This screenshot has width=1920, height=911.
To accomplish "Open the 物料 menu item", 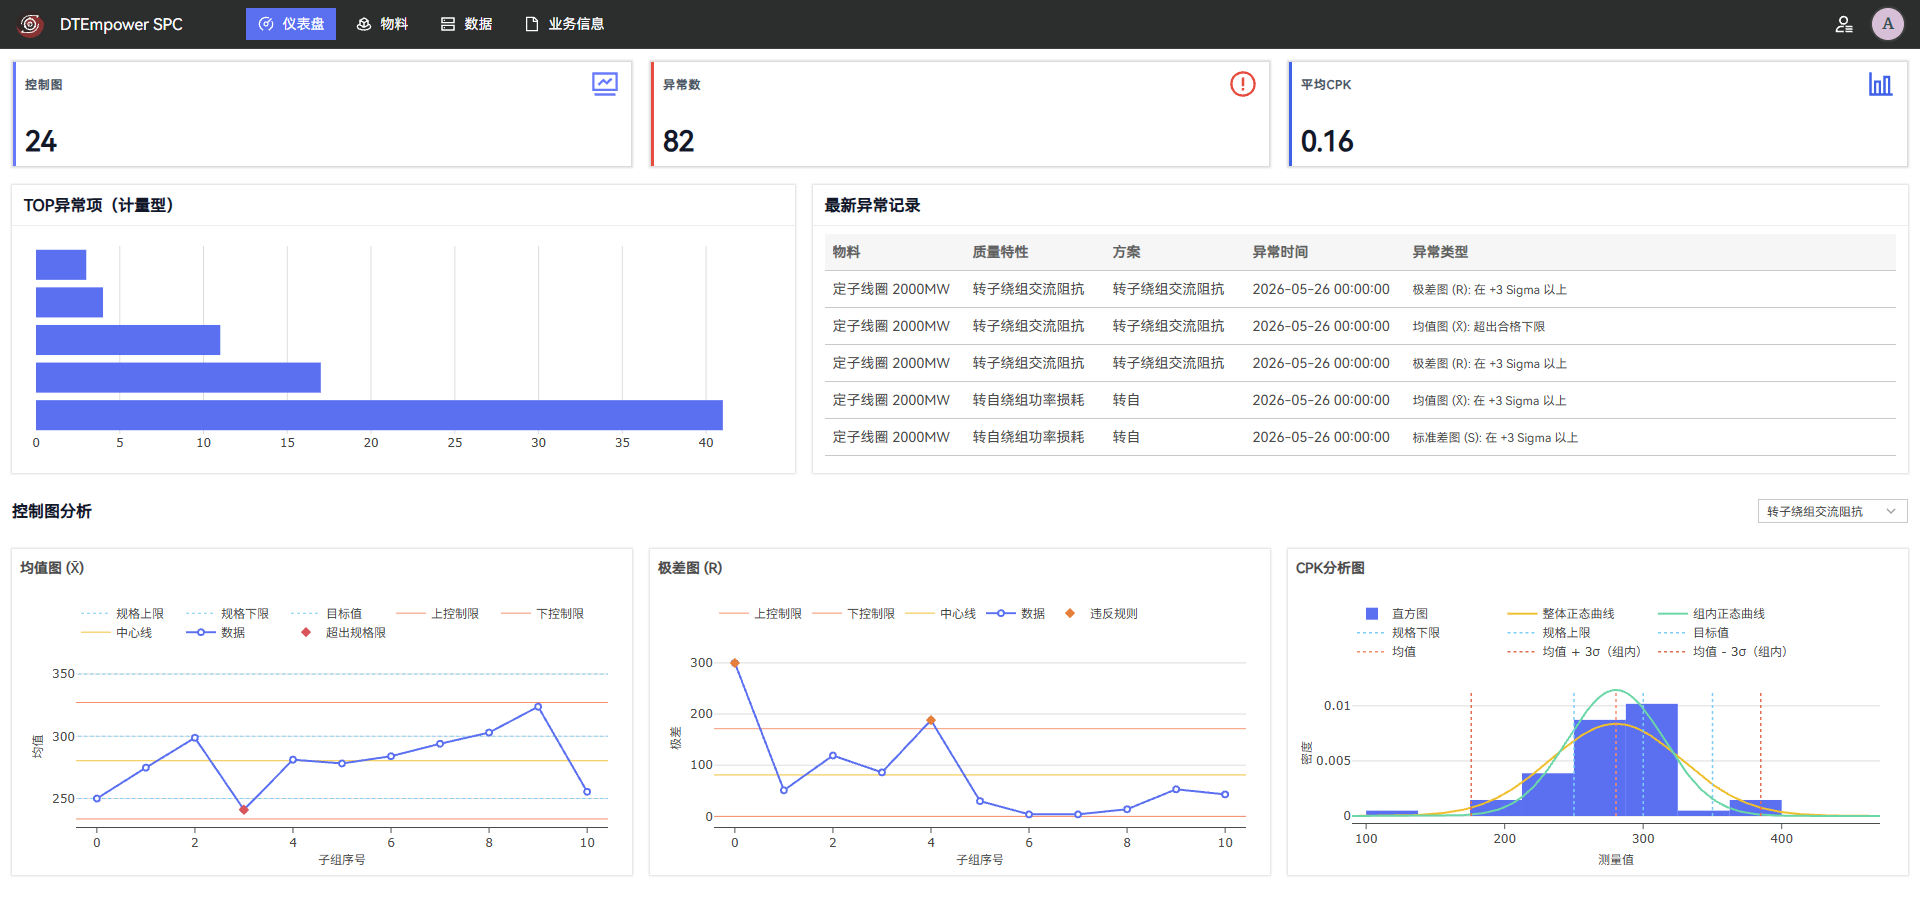I will coord(382,24).
